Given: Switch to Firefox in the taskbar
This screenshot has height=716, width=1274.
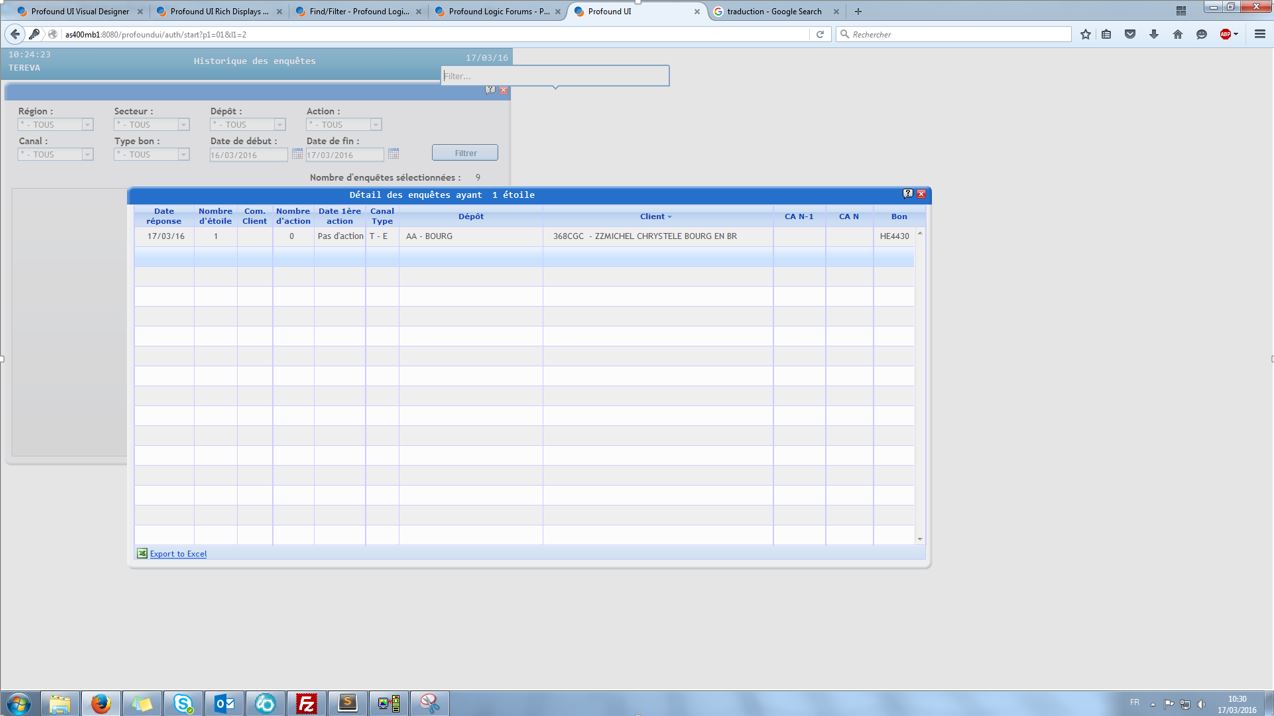Looking at the screenshot, I should [x=100, y=703].
